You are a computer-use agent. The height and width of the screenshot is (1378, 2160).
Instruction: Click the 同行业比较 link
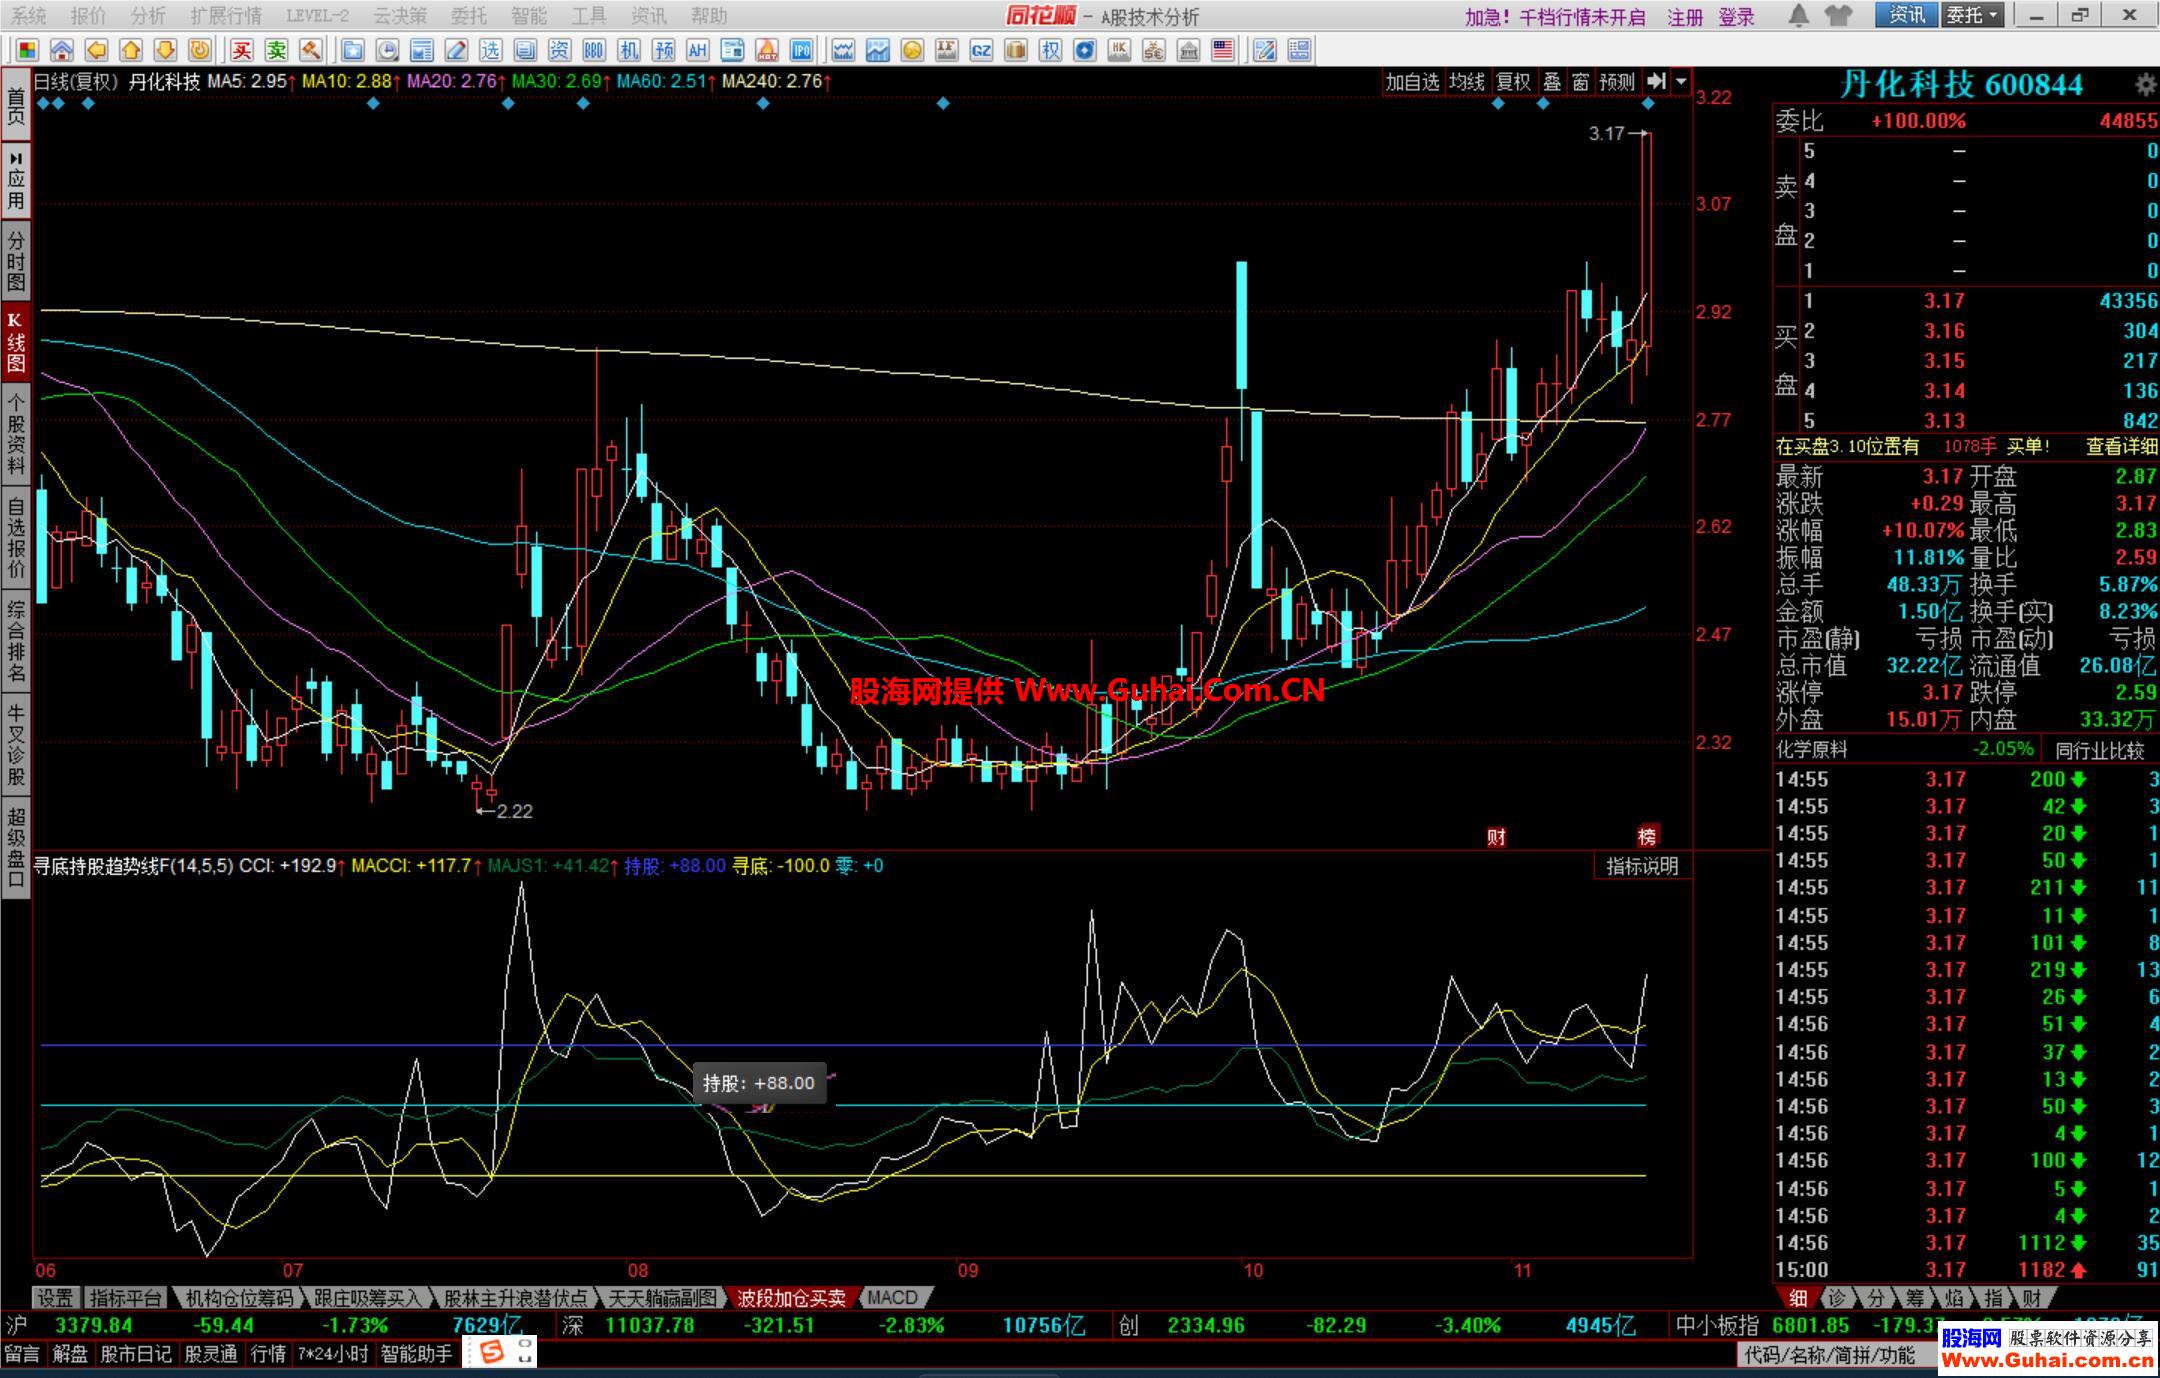pyautogui.click(x=2100, y=750)
